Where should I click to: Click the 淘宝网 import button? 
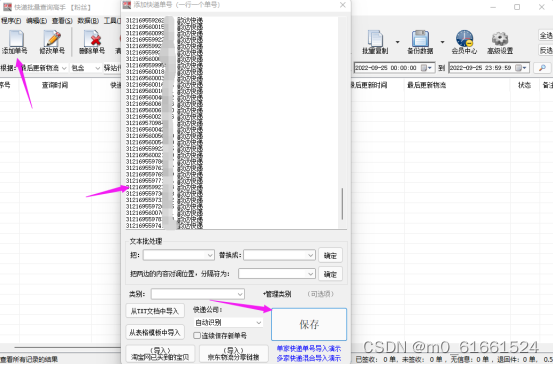point(160,353)
